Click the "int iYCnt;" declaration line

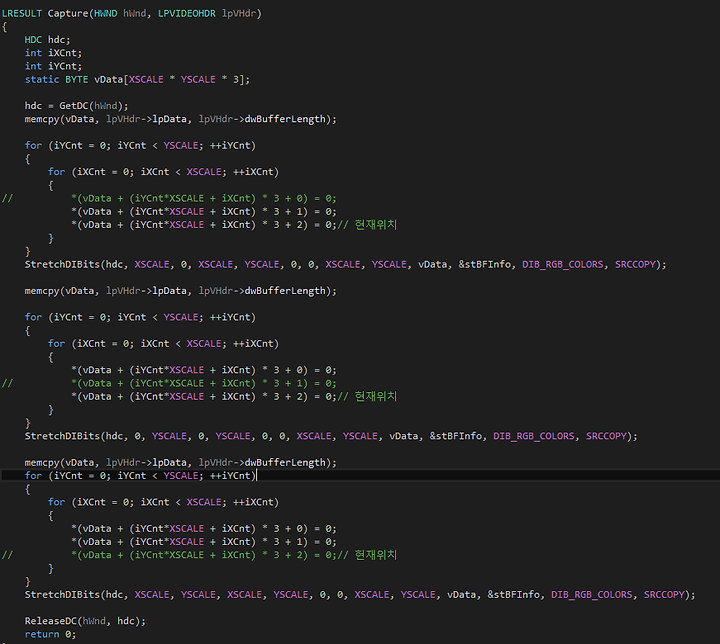(53, 66)
